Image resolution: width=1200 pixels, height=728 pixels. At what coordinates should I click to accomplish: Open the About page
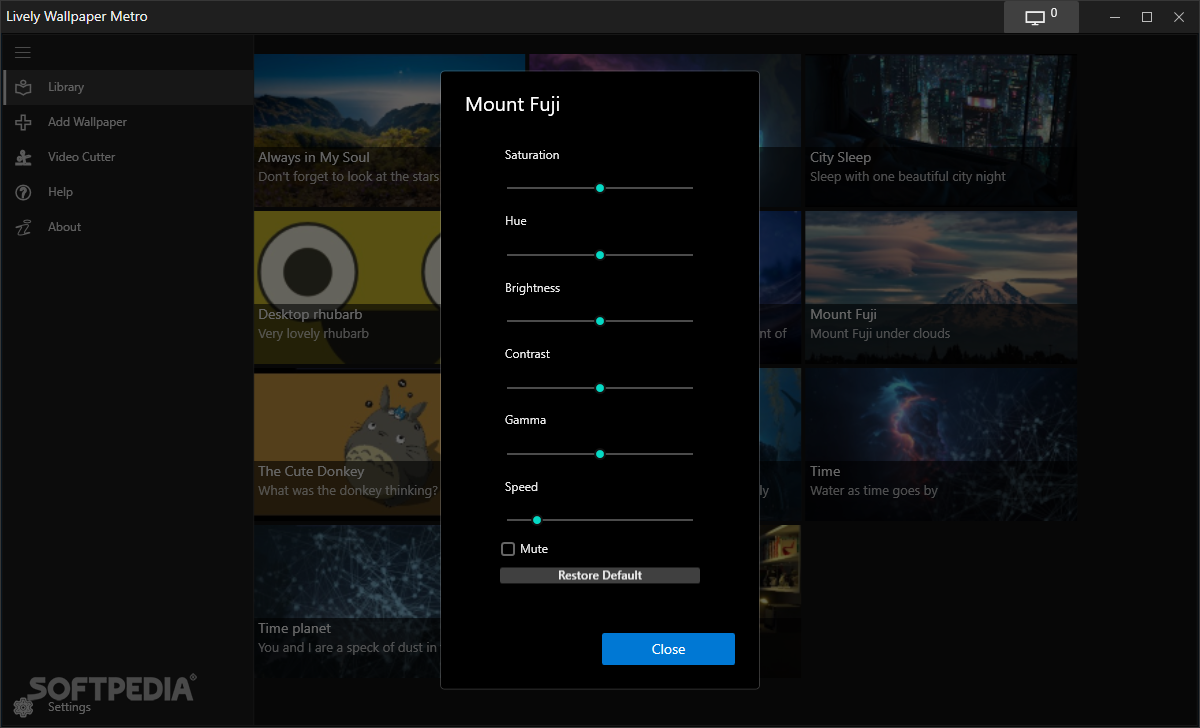[127, 227]
